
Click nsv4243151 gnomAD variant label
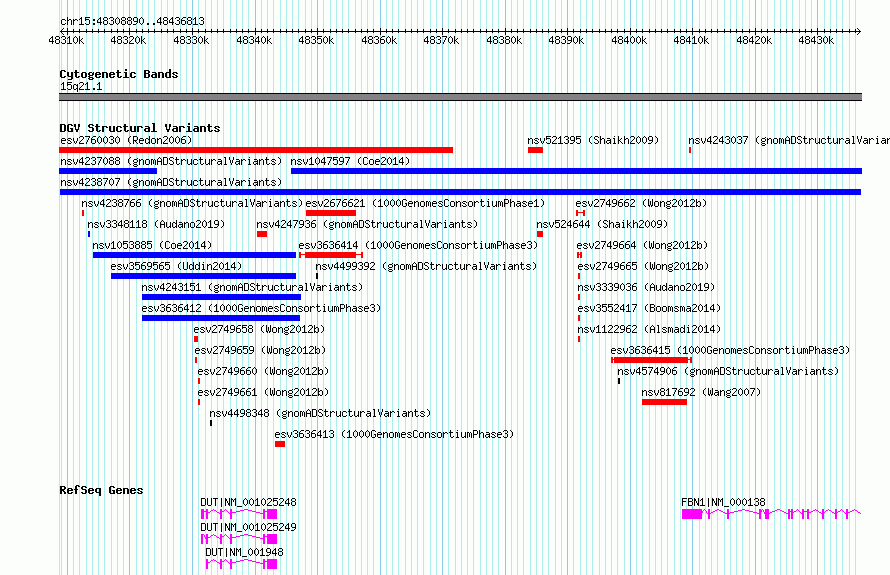(x=252, y=287)
